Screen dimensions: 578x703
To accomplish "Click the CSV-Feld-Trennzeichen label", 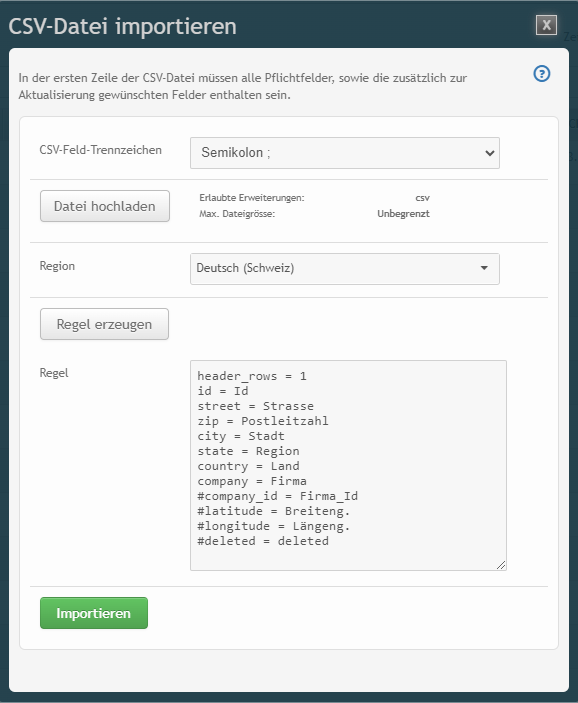I will 100,150.
